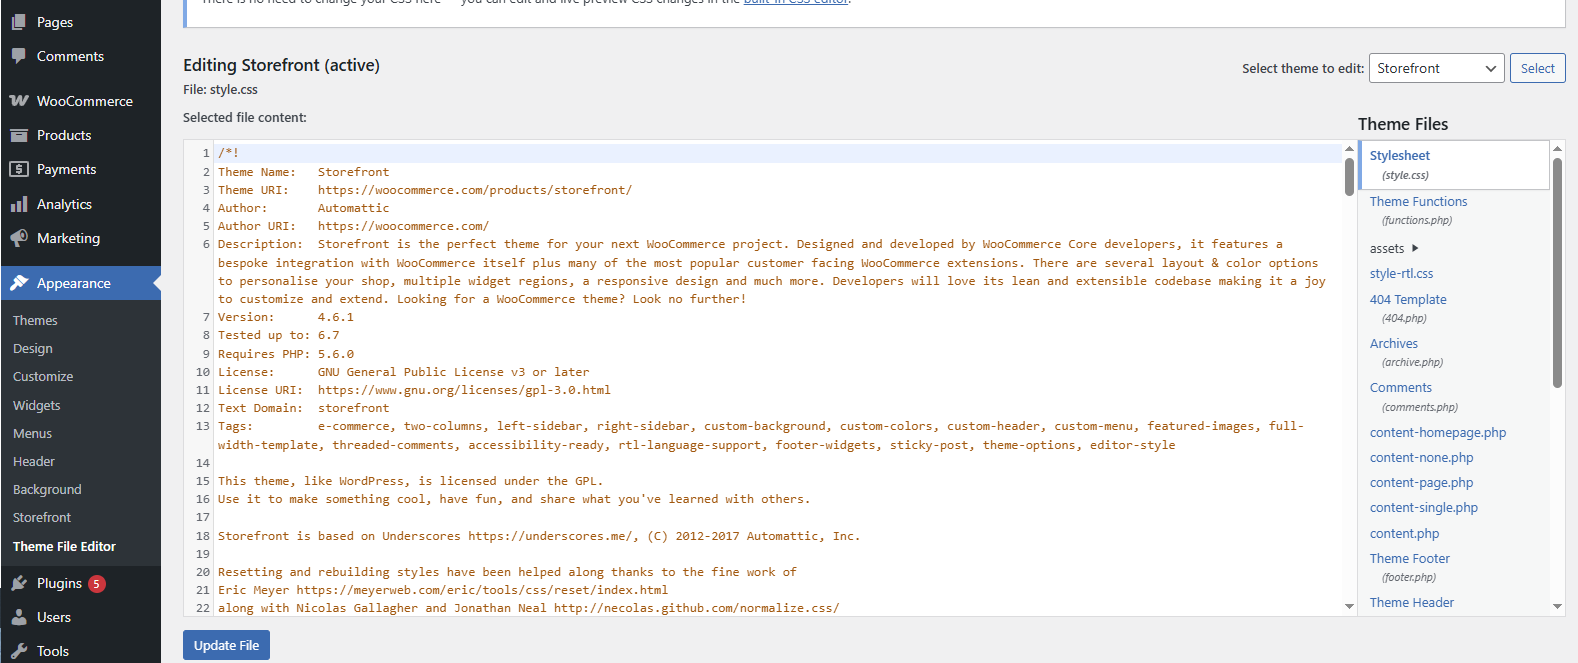Open Themes under Appearance
This screenshot has height=663, width=1578.
click(35, 320)
